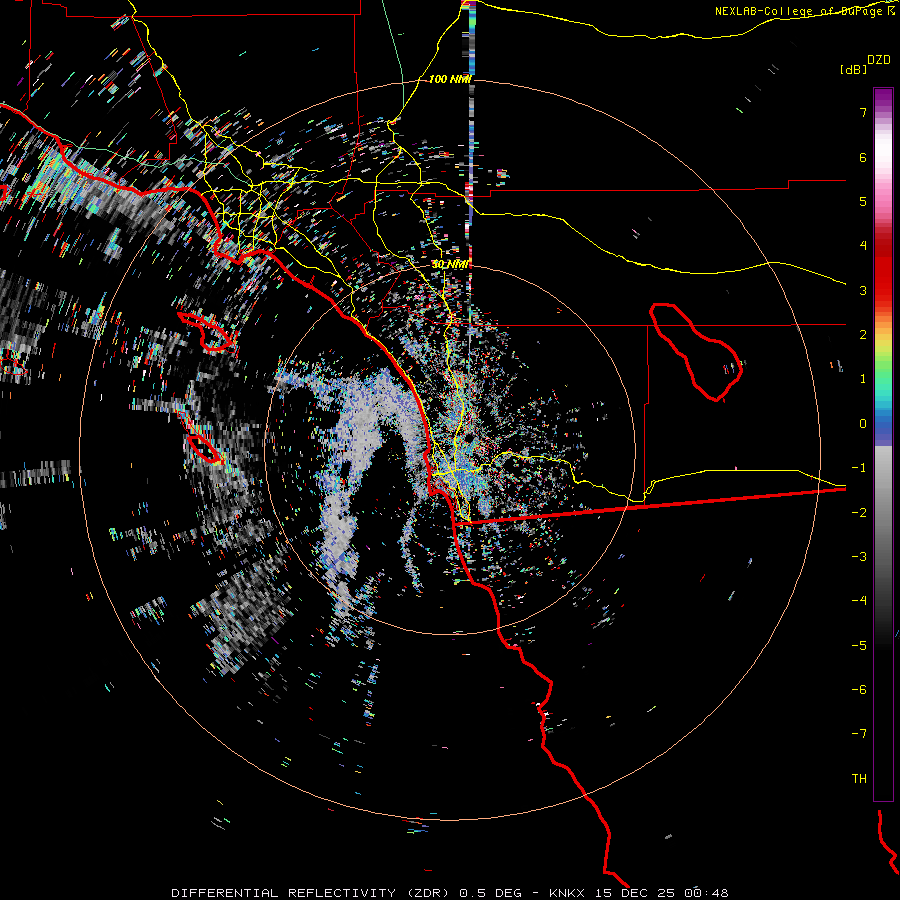Click the "100 NMI" range ring label
The width and height of the screenshot is (900, 900).
pos(449,79)
